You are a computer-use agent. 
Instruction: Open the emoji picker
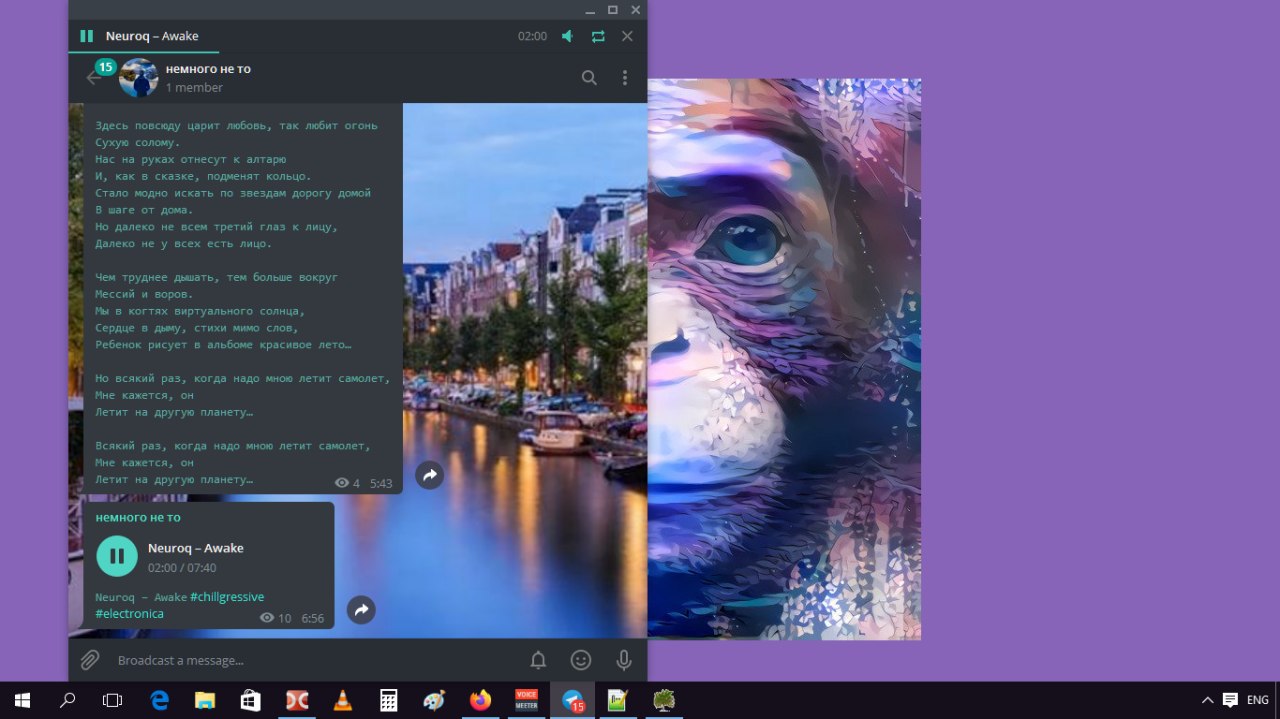pyautogui.click(x=580, y=660)
